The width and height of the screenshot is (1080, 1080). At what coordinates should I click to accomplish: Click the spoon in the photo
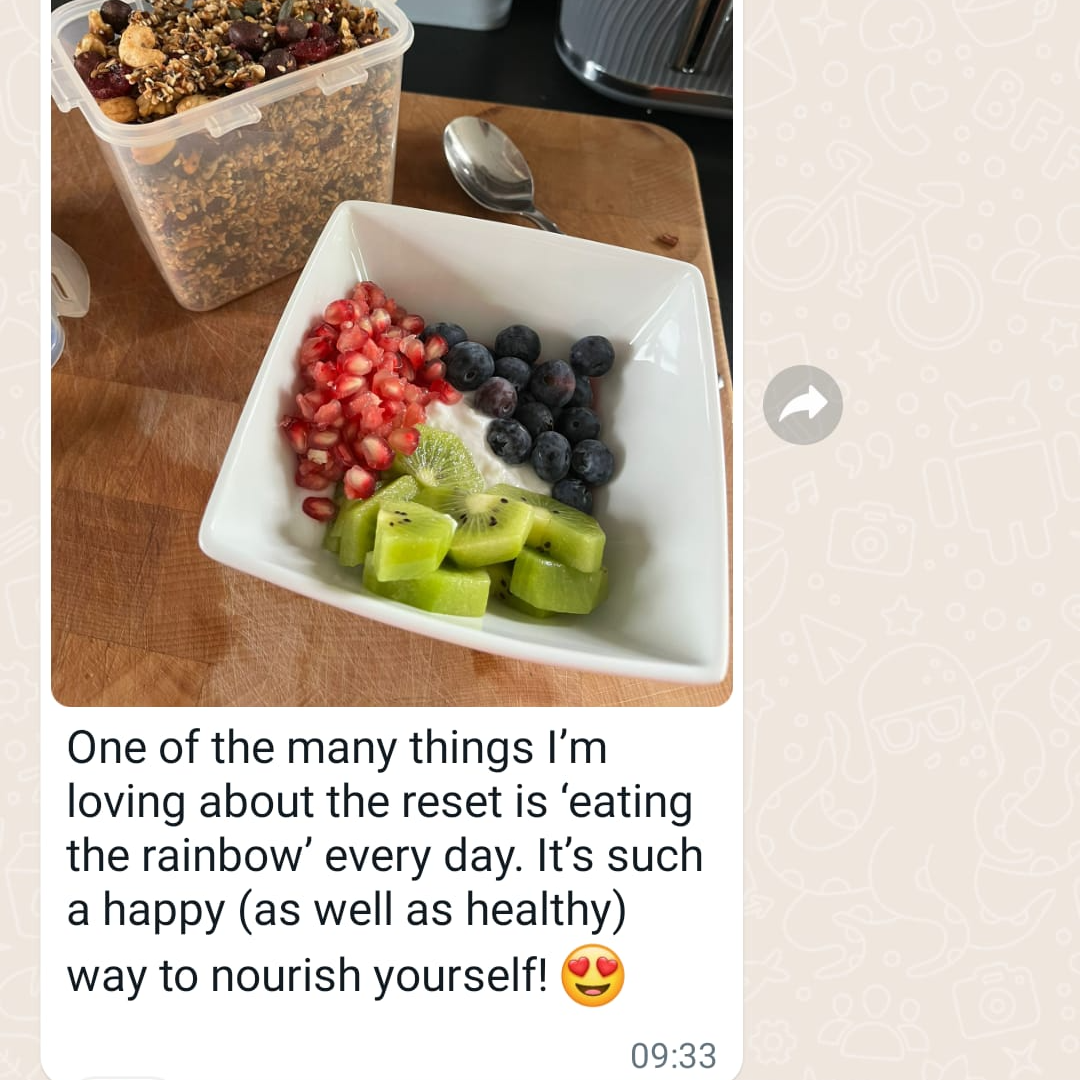(x=495, y=172)
